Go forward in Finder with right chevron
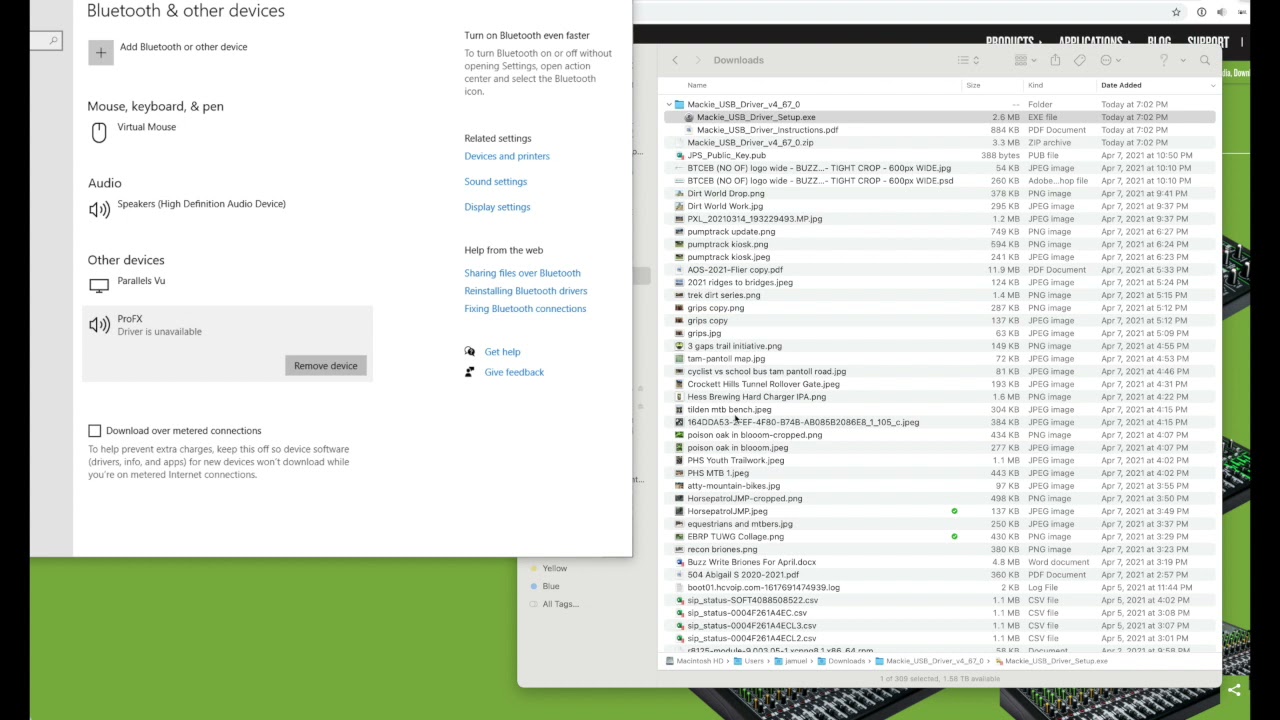This screenshot has height=720, width=1280. point(697,60)
